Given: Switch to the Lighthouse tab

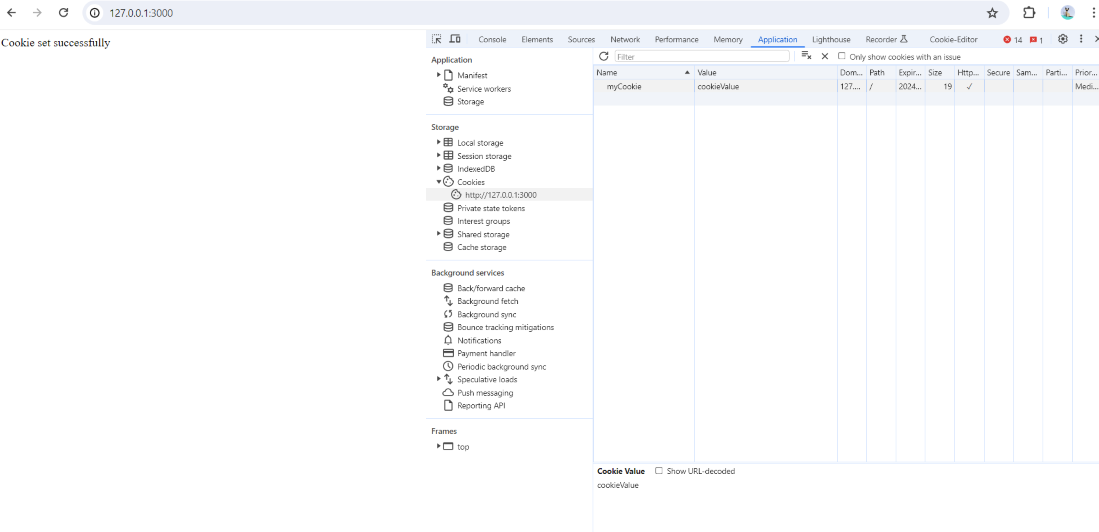Looking at the screenshot, I should (x=831, y=40).
